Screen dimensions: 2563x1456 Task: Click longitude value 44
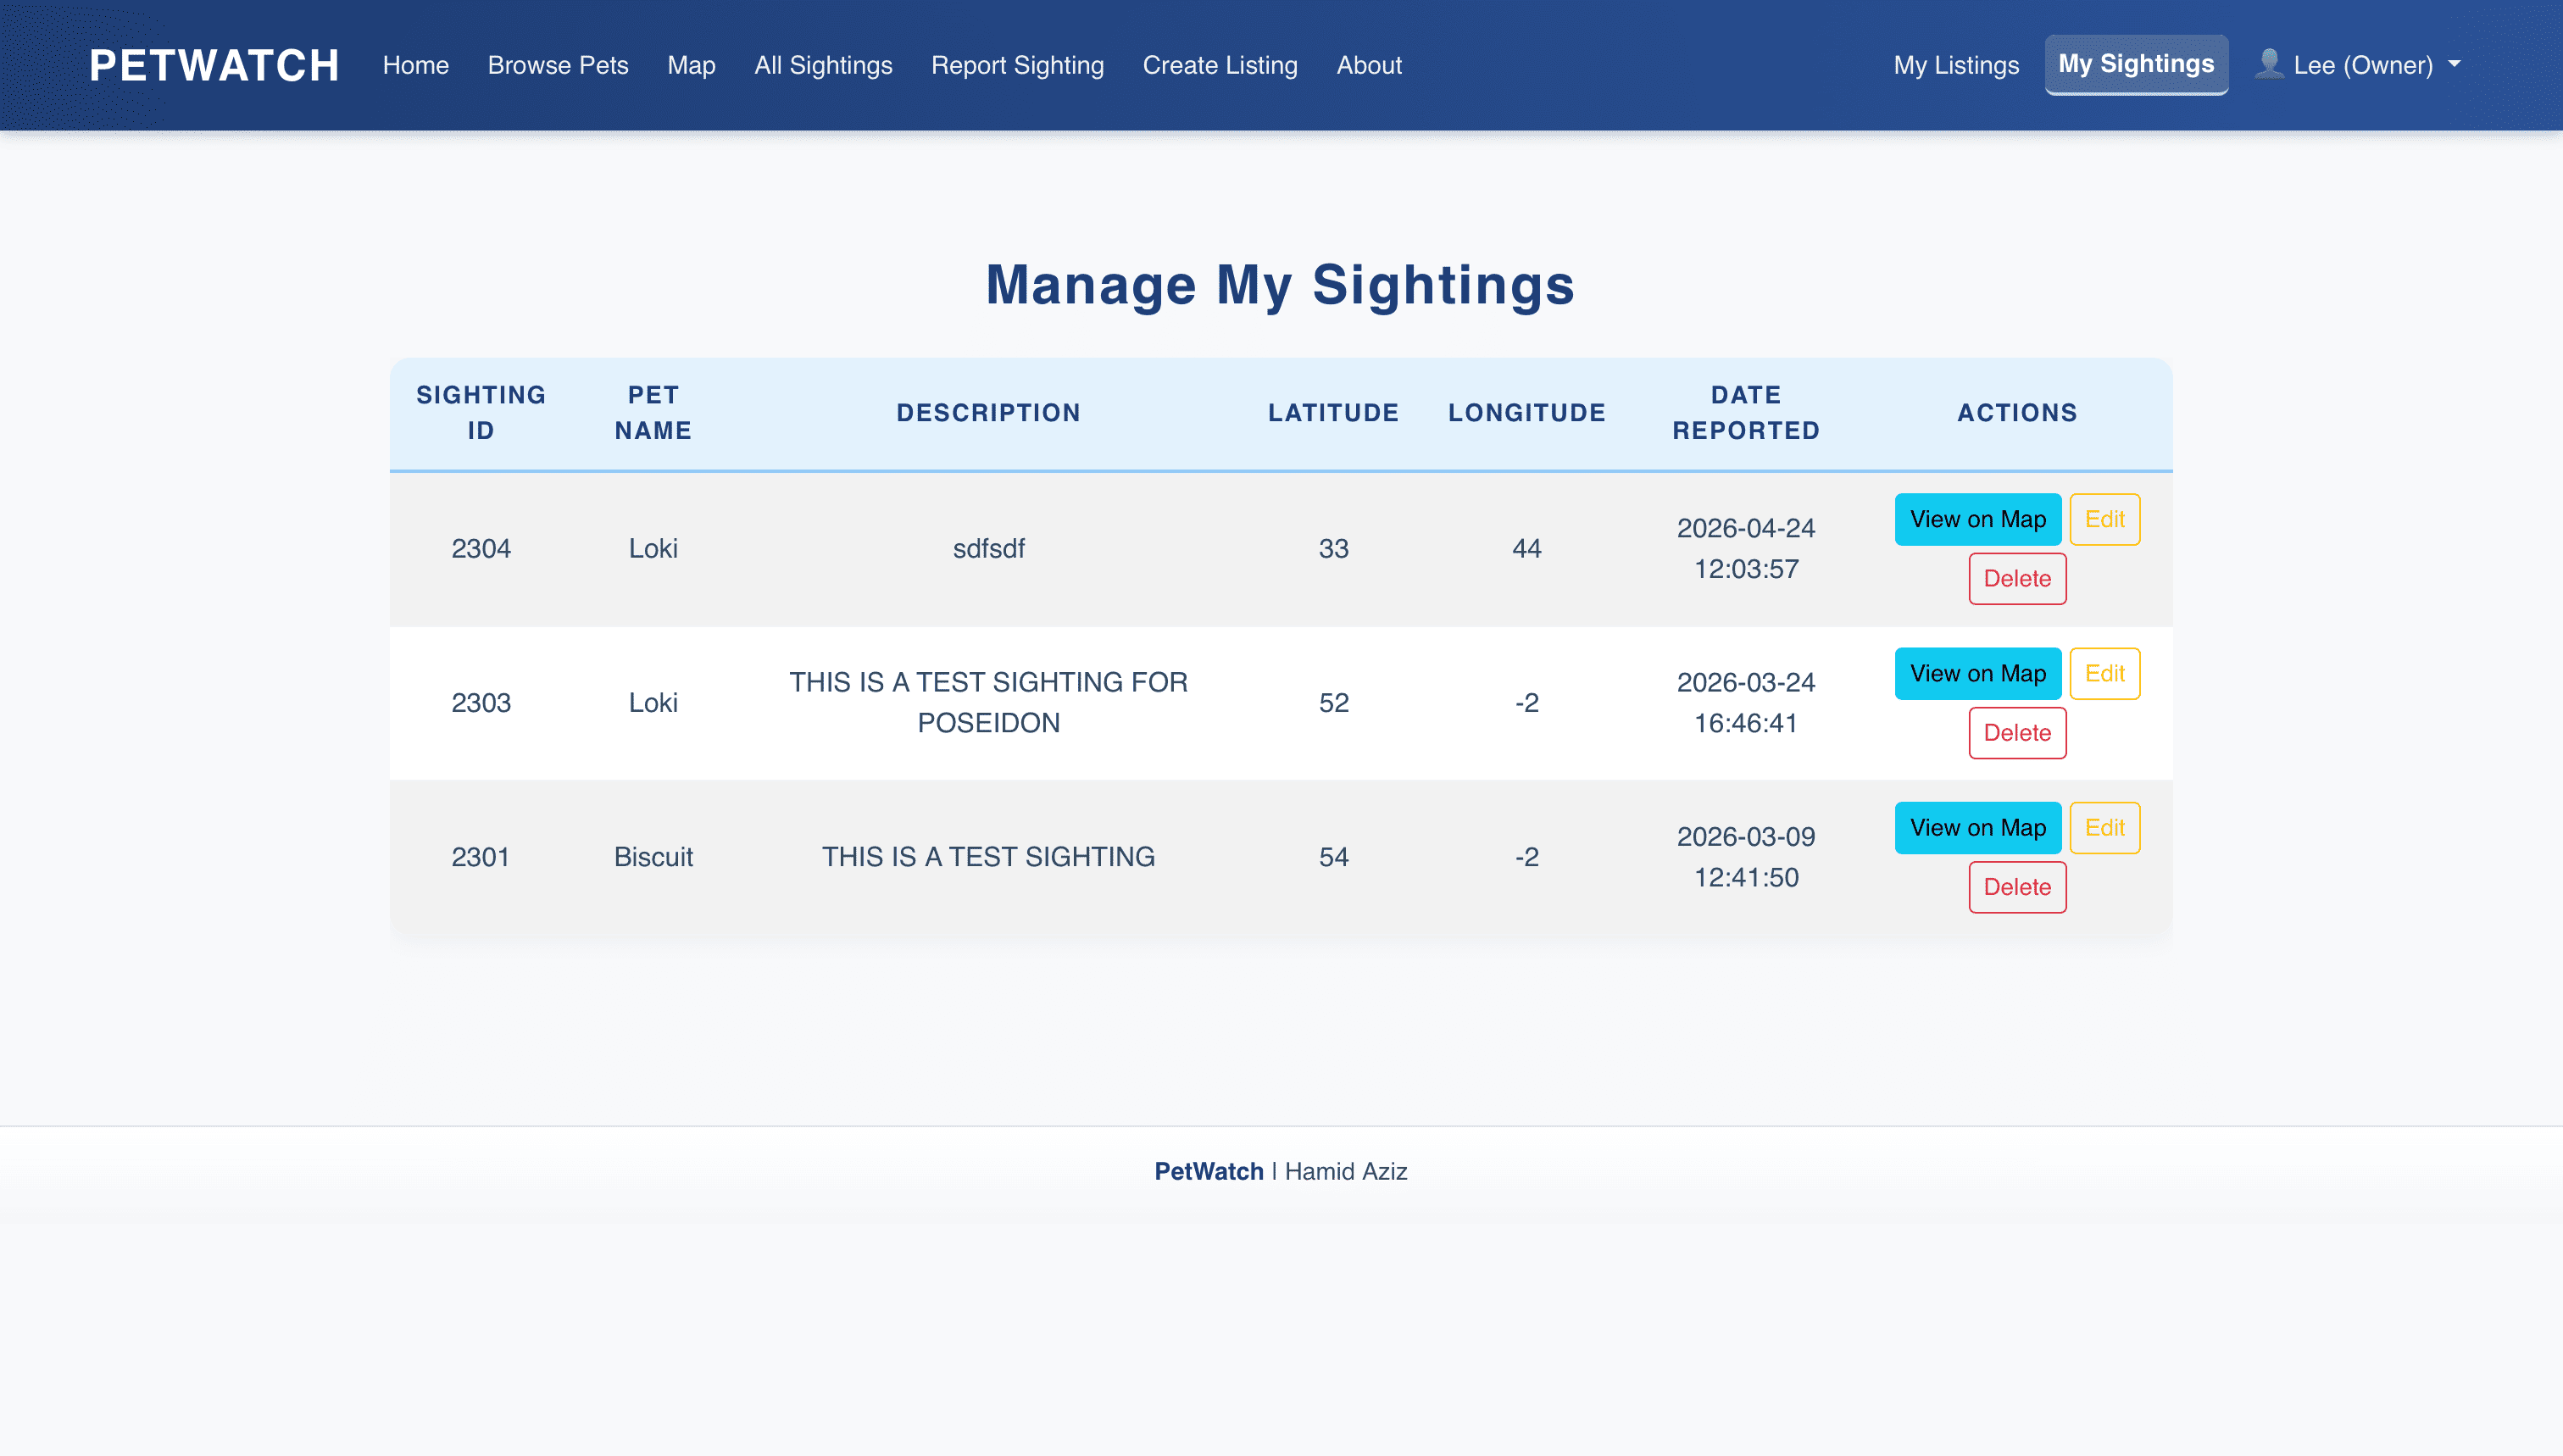[1526, 548]
